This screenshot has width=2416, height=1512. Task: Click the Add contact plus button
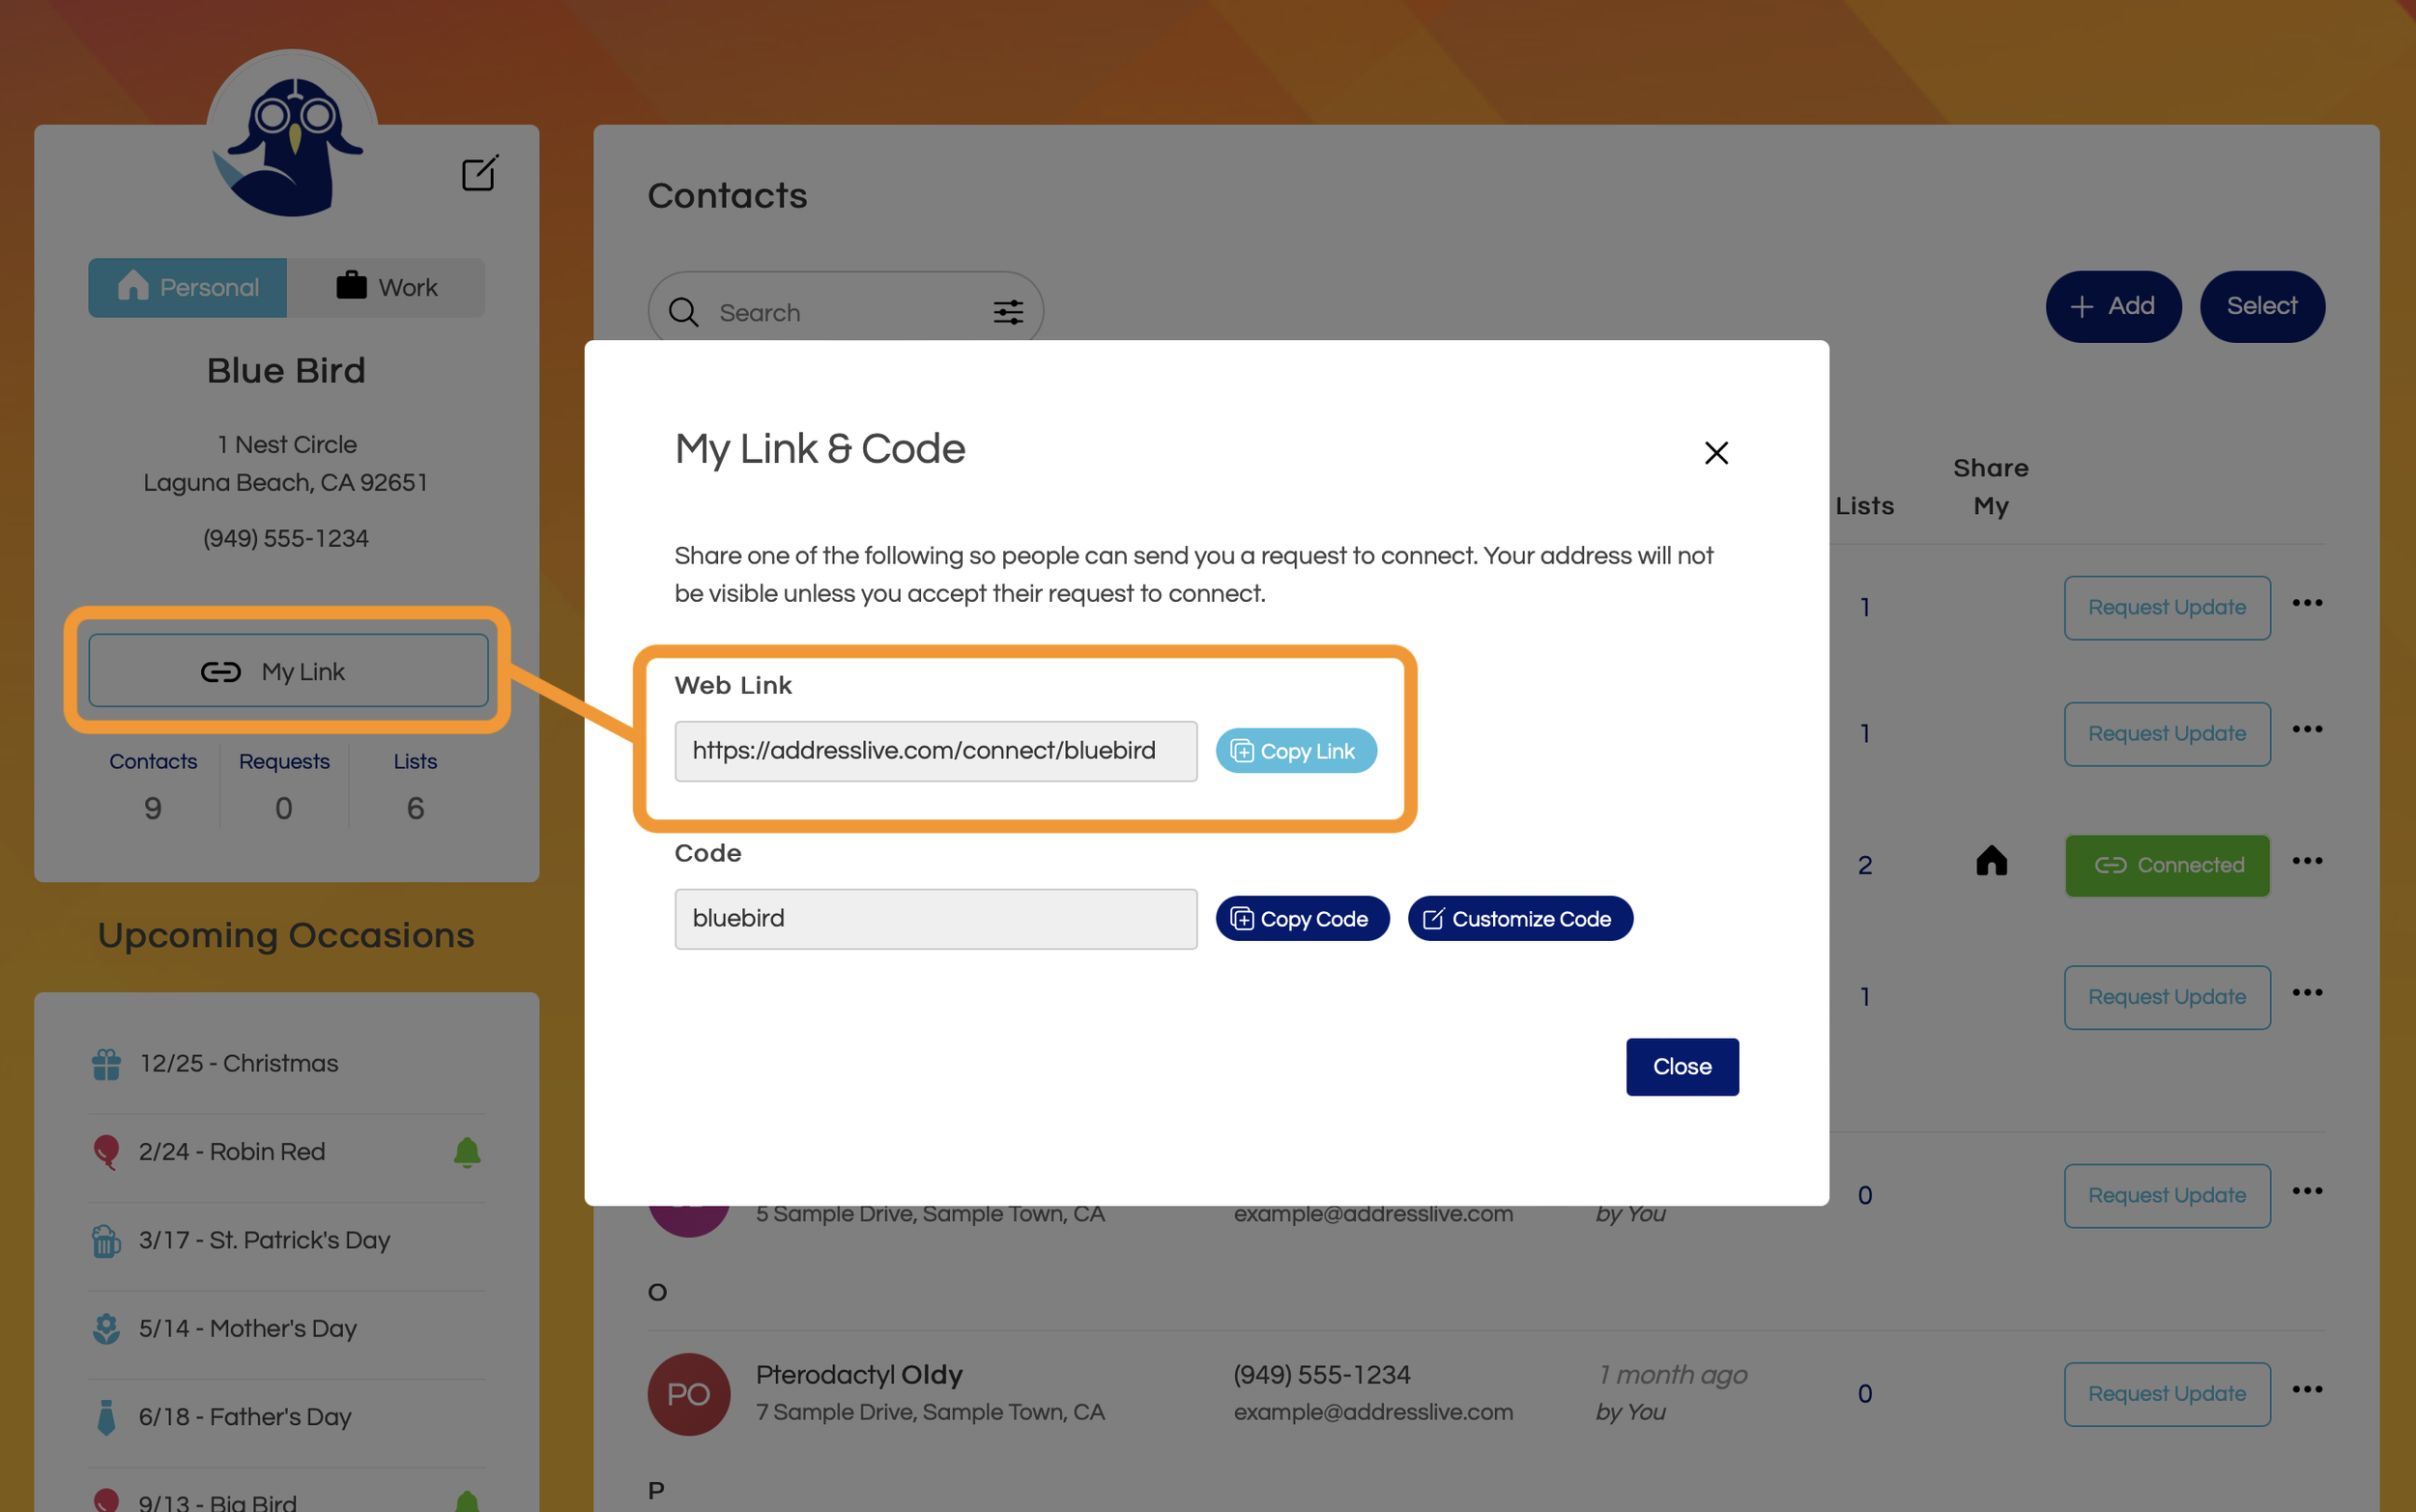(x=2112, y=306)
